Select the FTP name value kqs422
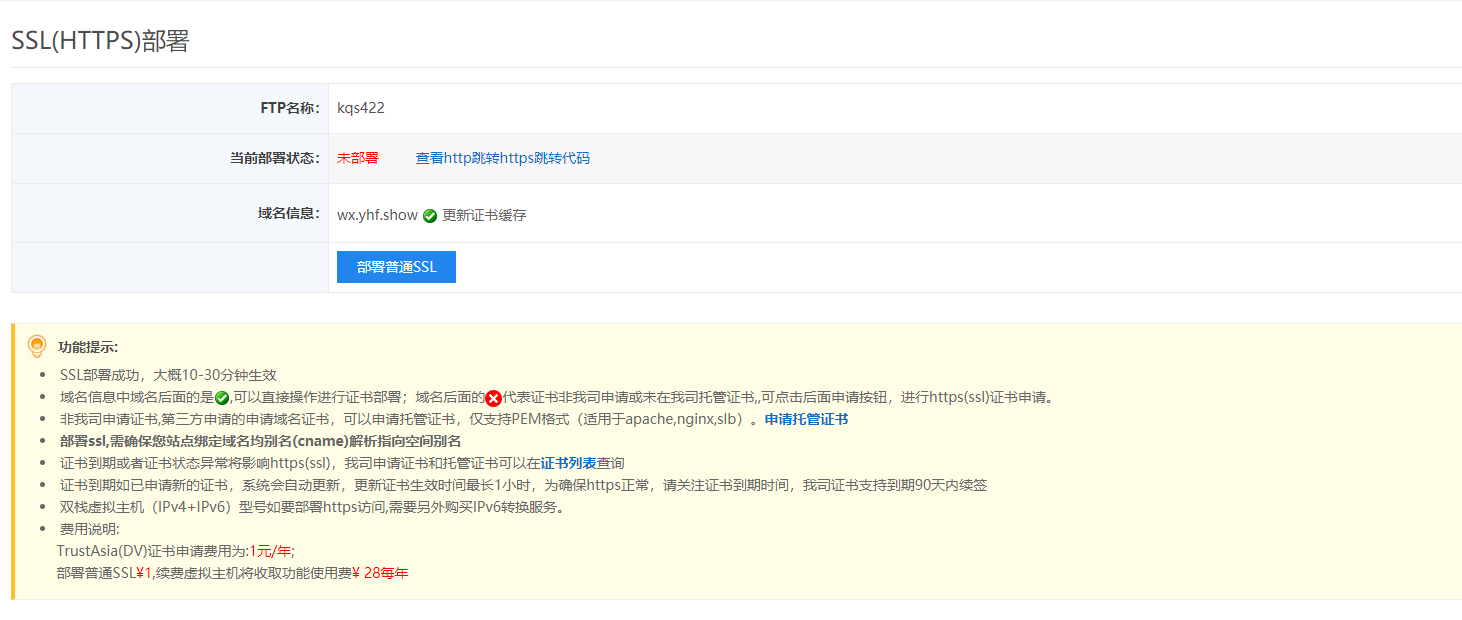The image size is (1462, 620). point(361,108)
